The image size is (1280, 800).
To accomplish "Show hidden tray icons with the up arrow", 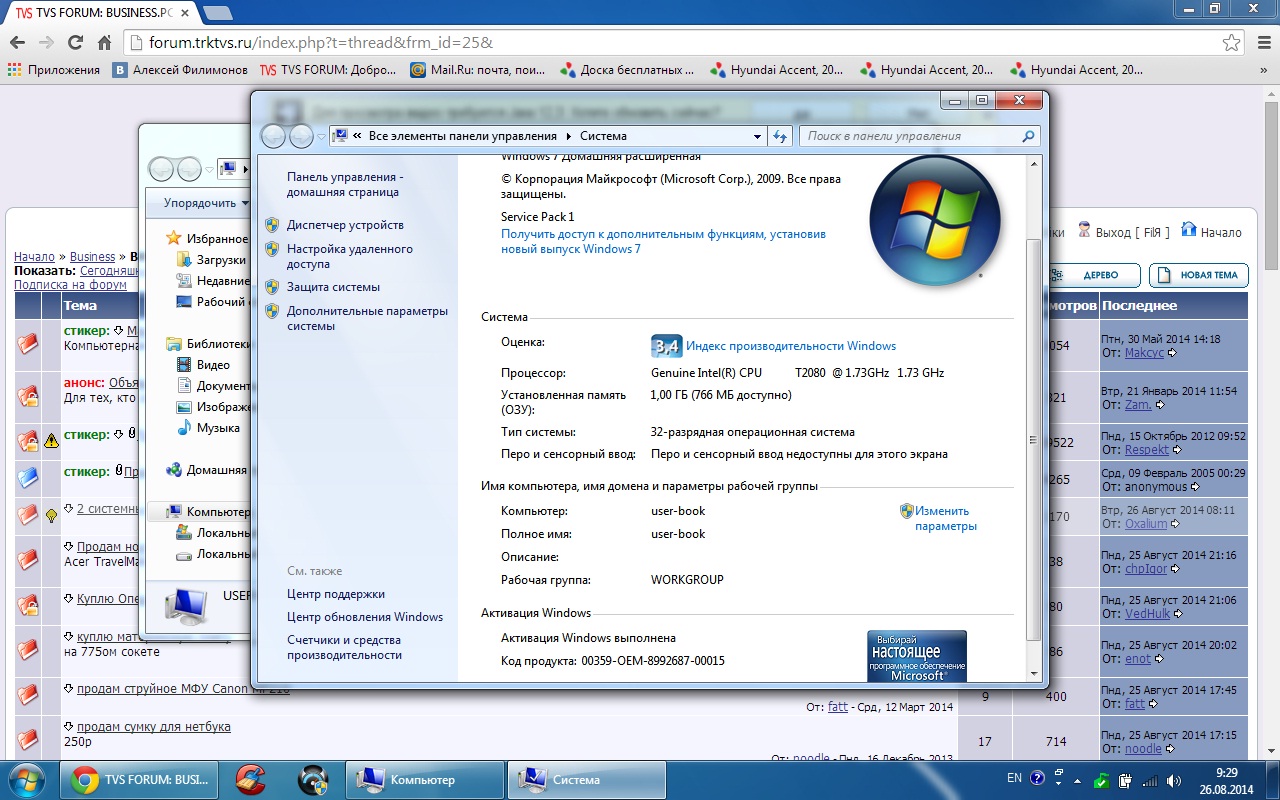I will point(1076,779).
